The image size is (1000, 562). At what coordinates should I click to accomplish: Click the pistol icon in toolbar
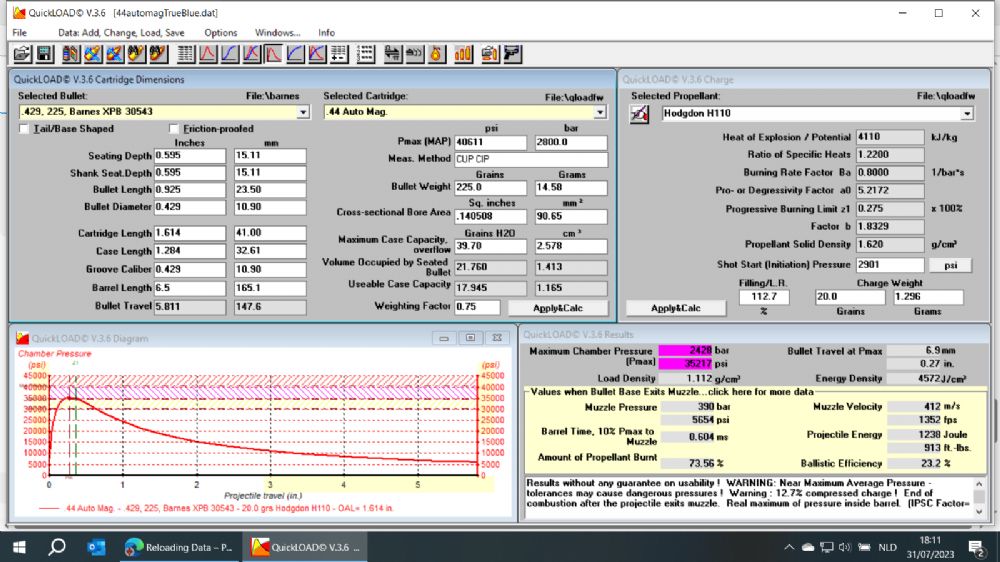(x=512, y=53)
